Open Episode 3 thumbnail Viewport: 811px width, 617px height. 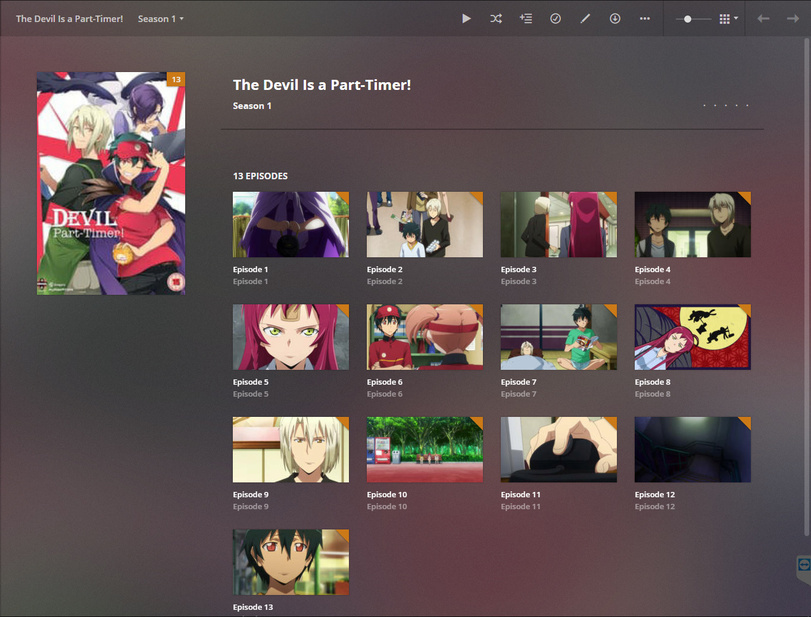559,224
